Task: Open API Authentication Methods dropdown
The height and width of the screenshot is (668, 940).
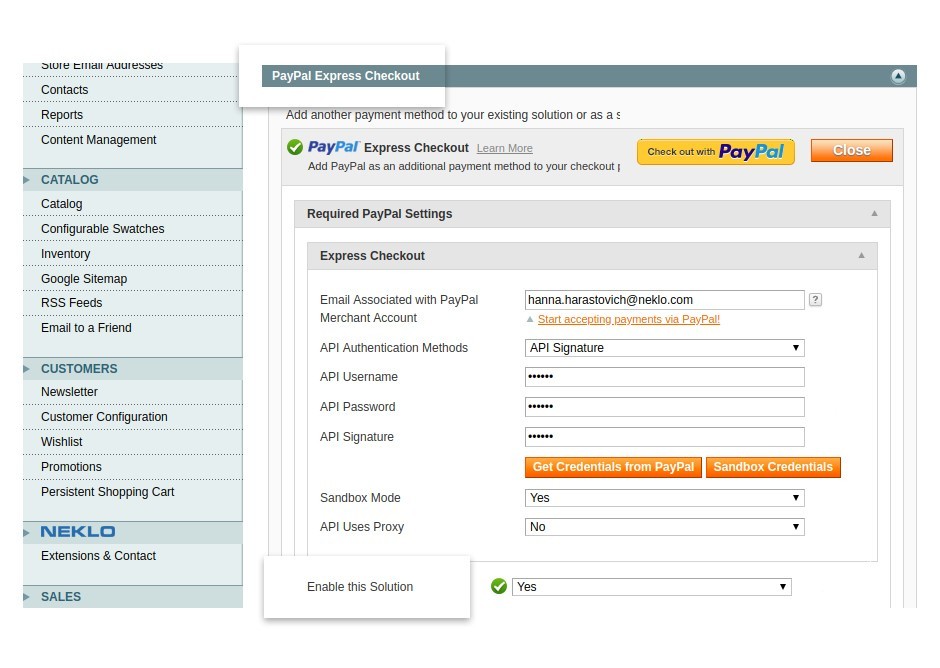Action: [x=664, y=348]
